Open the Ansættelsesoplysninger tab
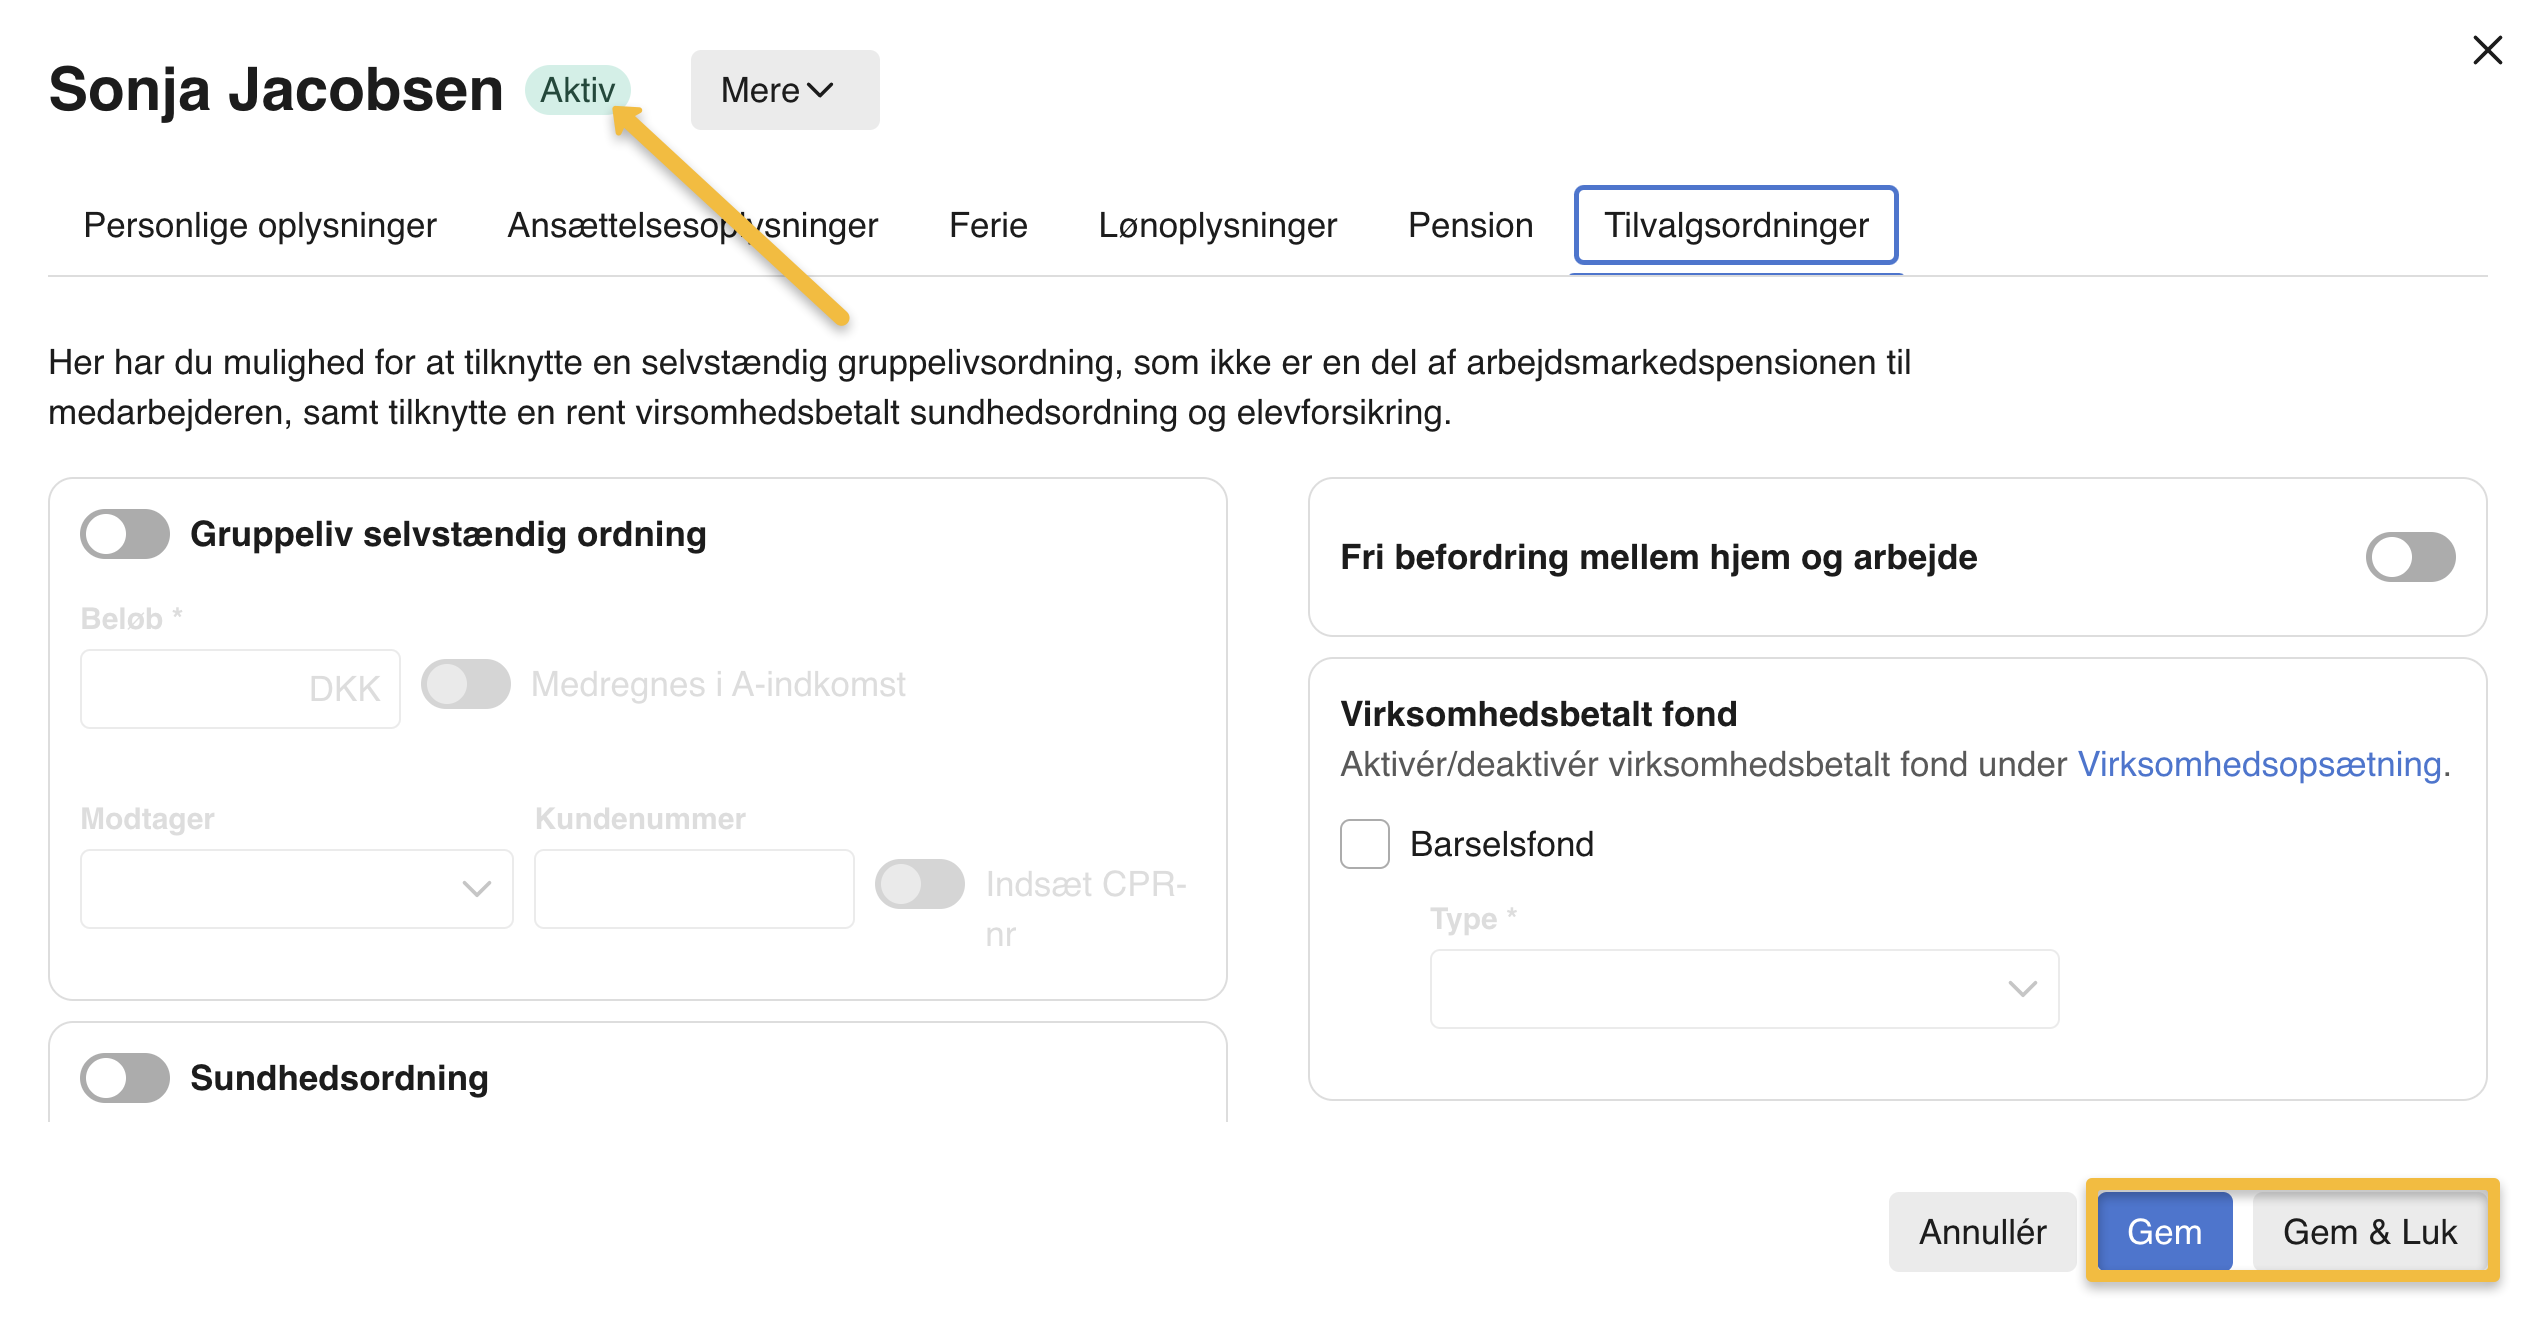The width and height of the screenshot is (2542, 1322). [x=692, y=225]
